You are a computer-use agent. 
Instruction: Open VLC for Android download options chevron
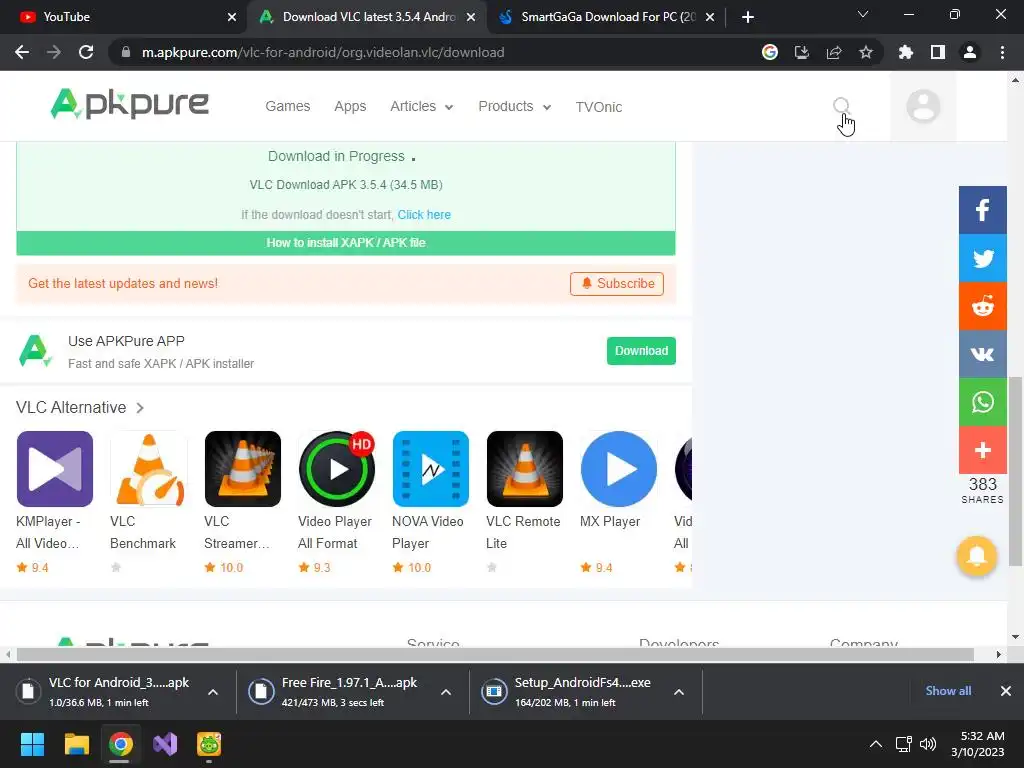pyautogui.click(x=213, y=692)
